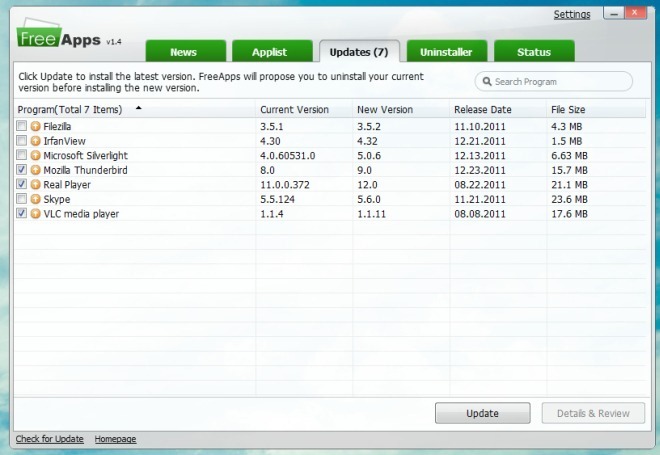
Task: Click the current version 4.0.60531.0 cell
Action: [287, 156]
